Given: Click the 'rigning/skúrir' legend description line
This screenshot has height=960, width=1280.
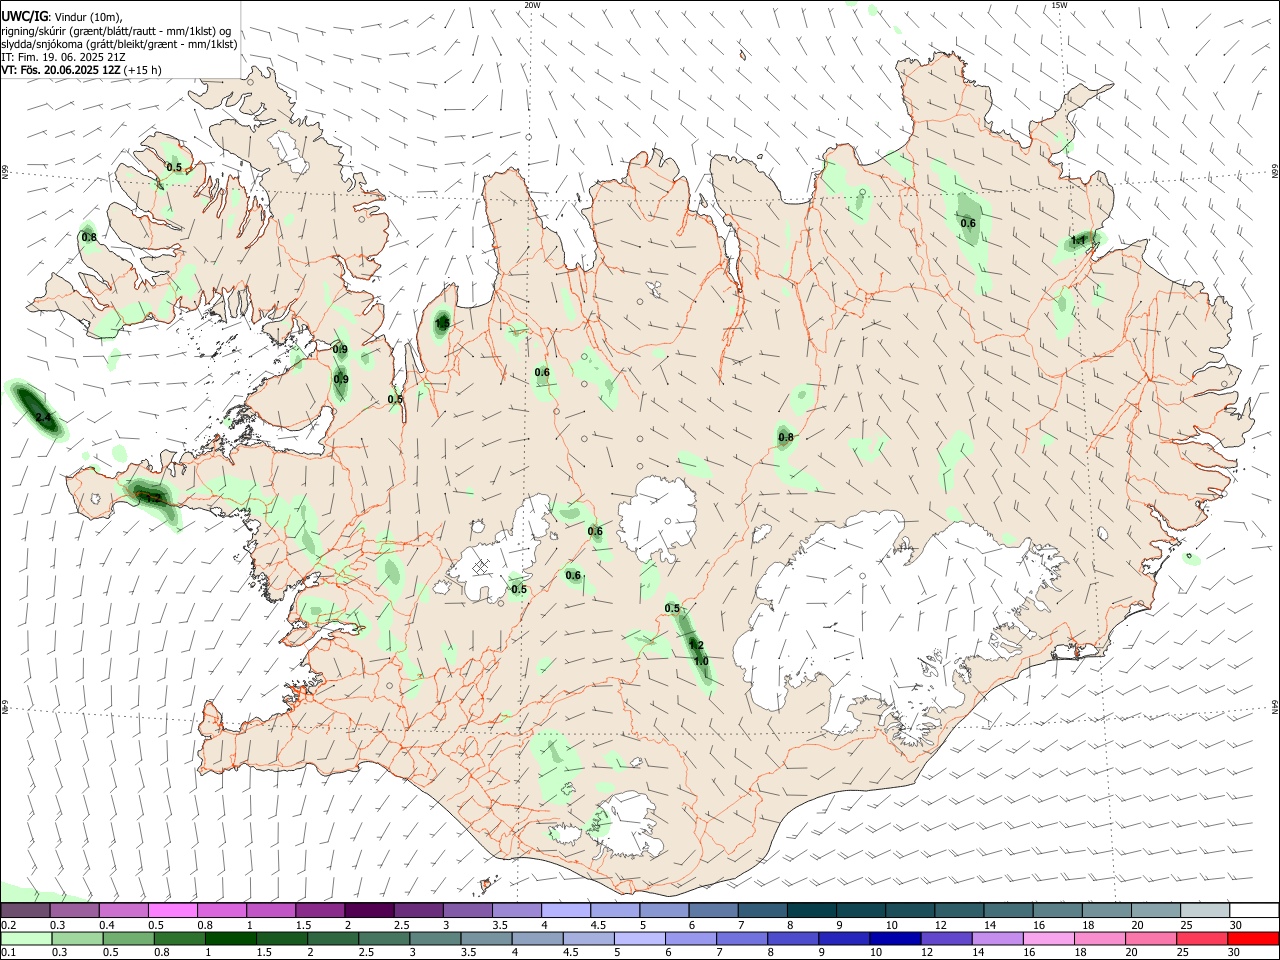Looking at the screenshot, I should click(x=116, y=31).
